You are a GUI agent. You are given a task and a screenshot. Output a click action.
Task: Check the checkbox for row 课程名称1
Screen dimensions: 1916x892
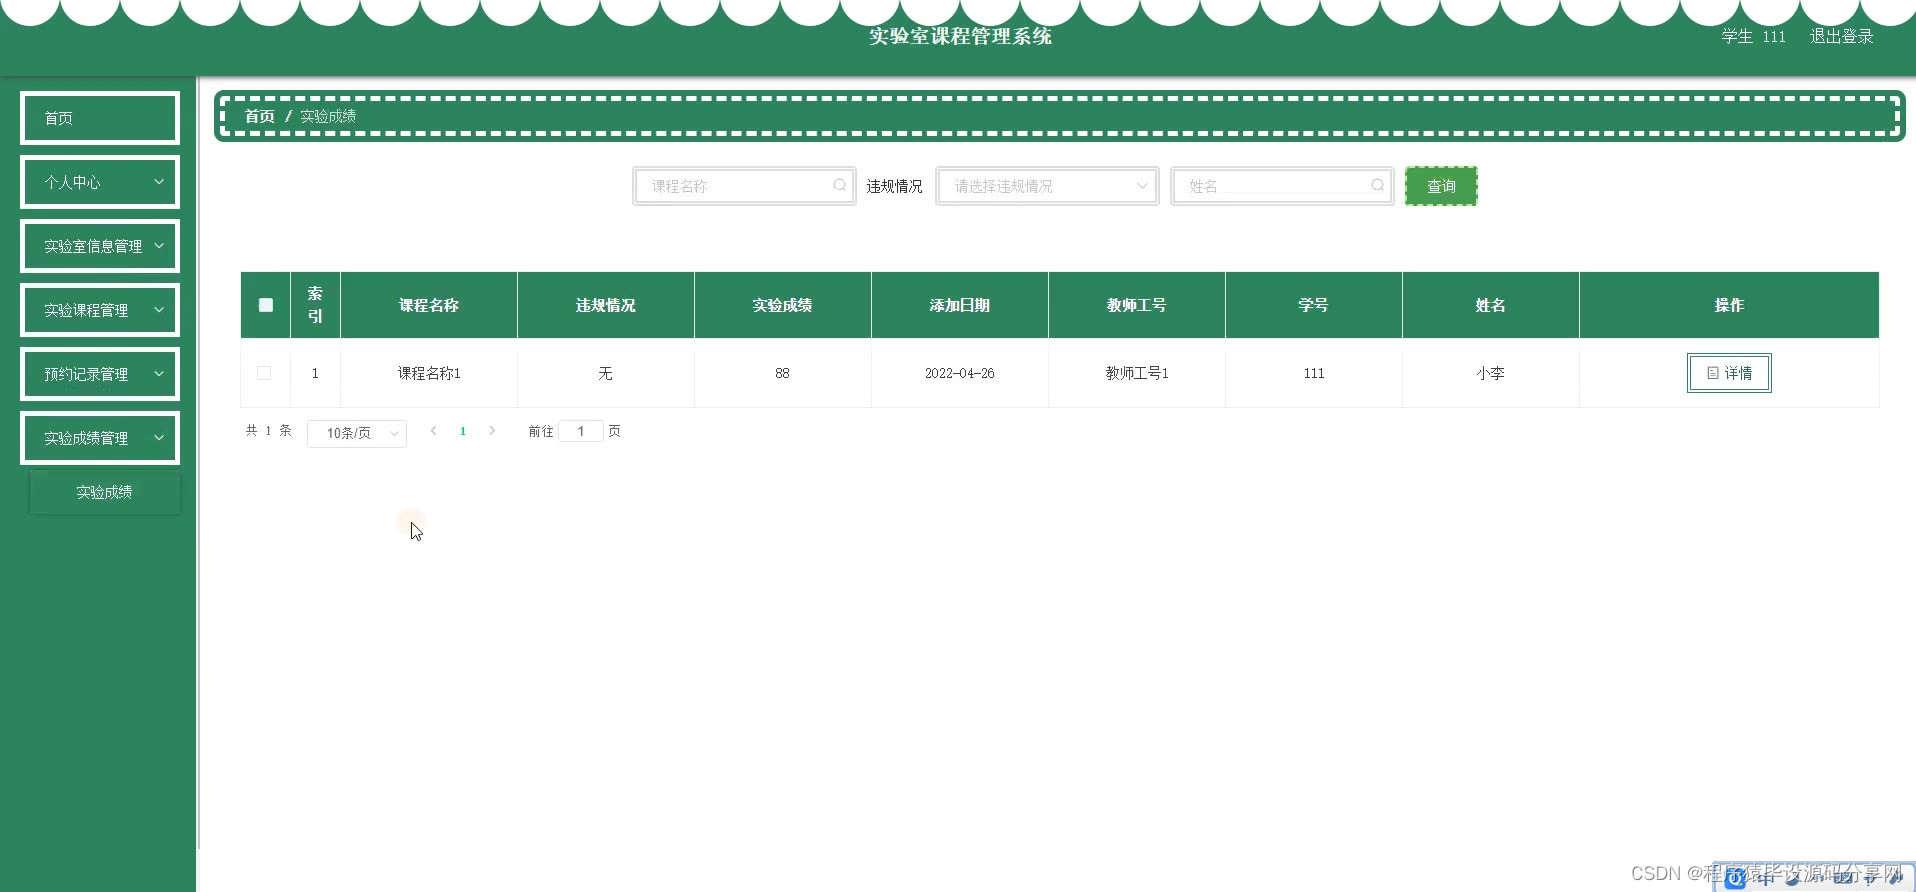tap(264, 373)
